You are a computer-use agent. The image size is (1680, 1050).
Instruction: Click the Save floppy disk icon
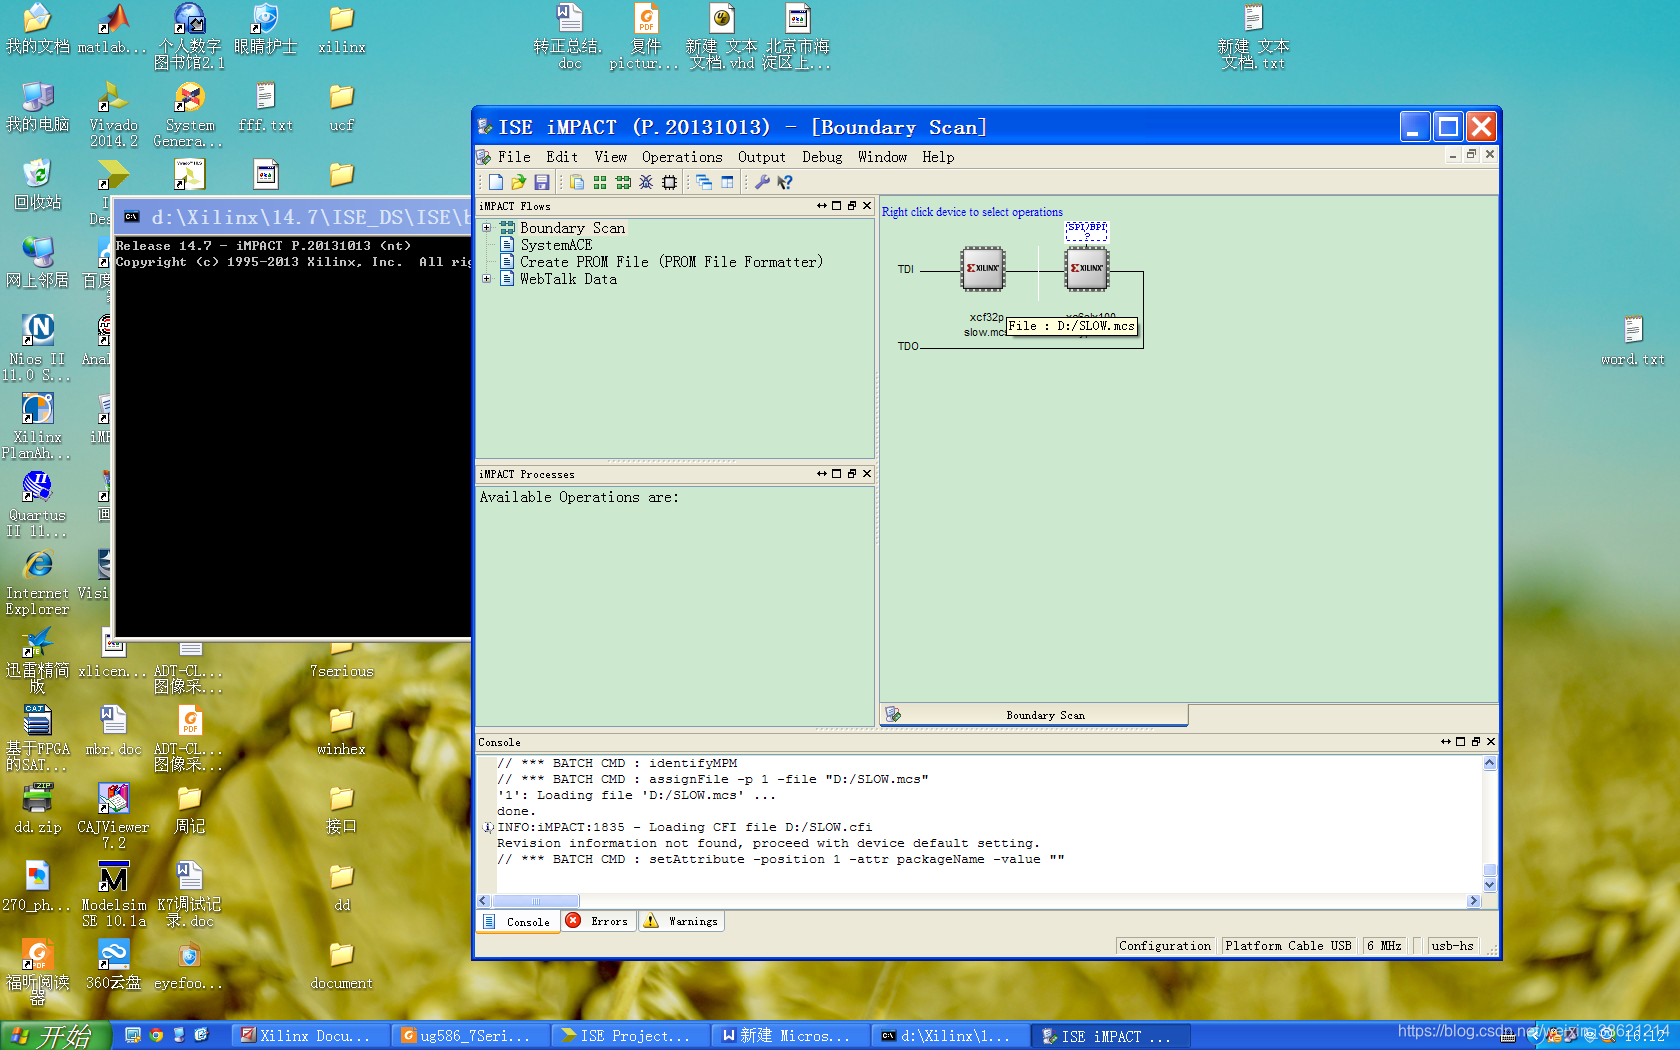pyautogui.click(x=542, y=182)
